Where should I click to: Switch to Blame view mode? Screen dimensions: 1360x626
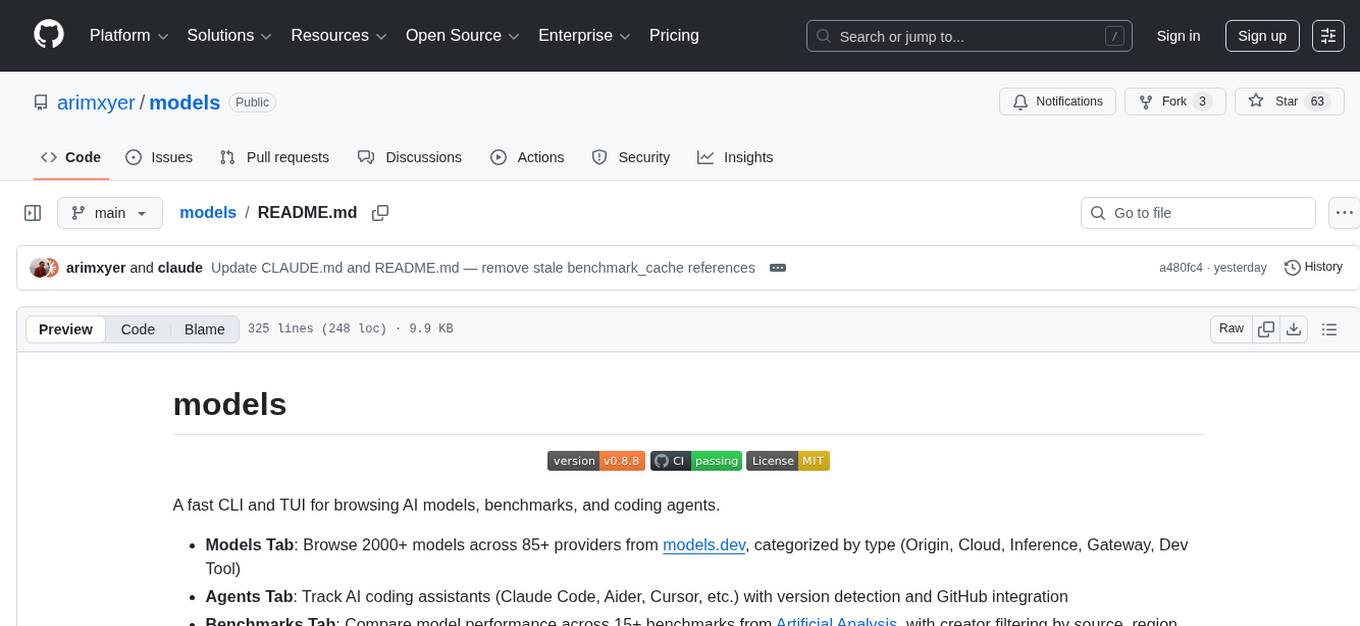pyautogui.click(x=204, y=329)
